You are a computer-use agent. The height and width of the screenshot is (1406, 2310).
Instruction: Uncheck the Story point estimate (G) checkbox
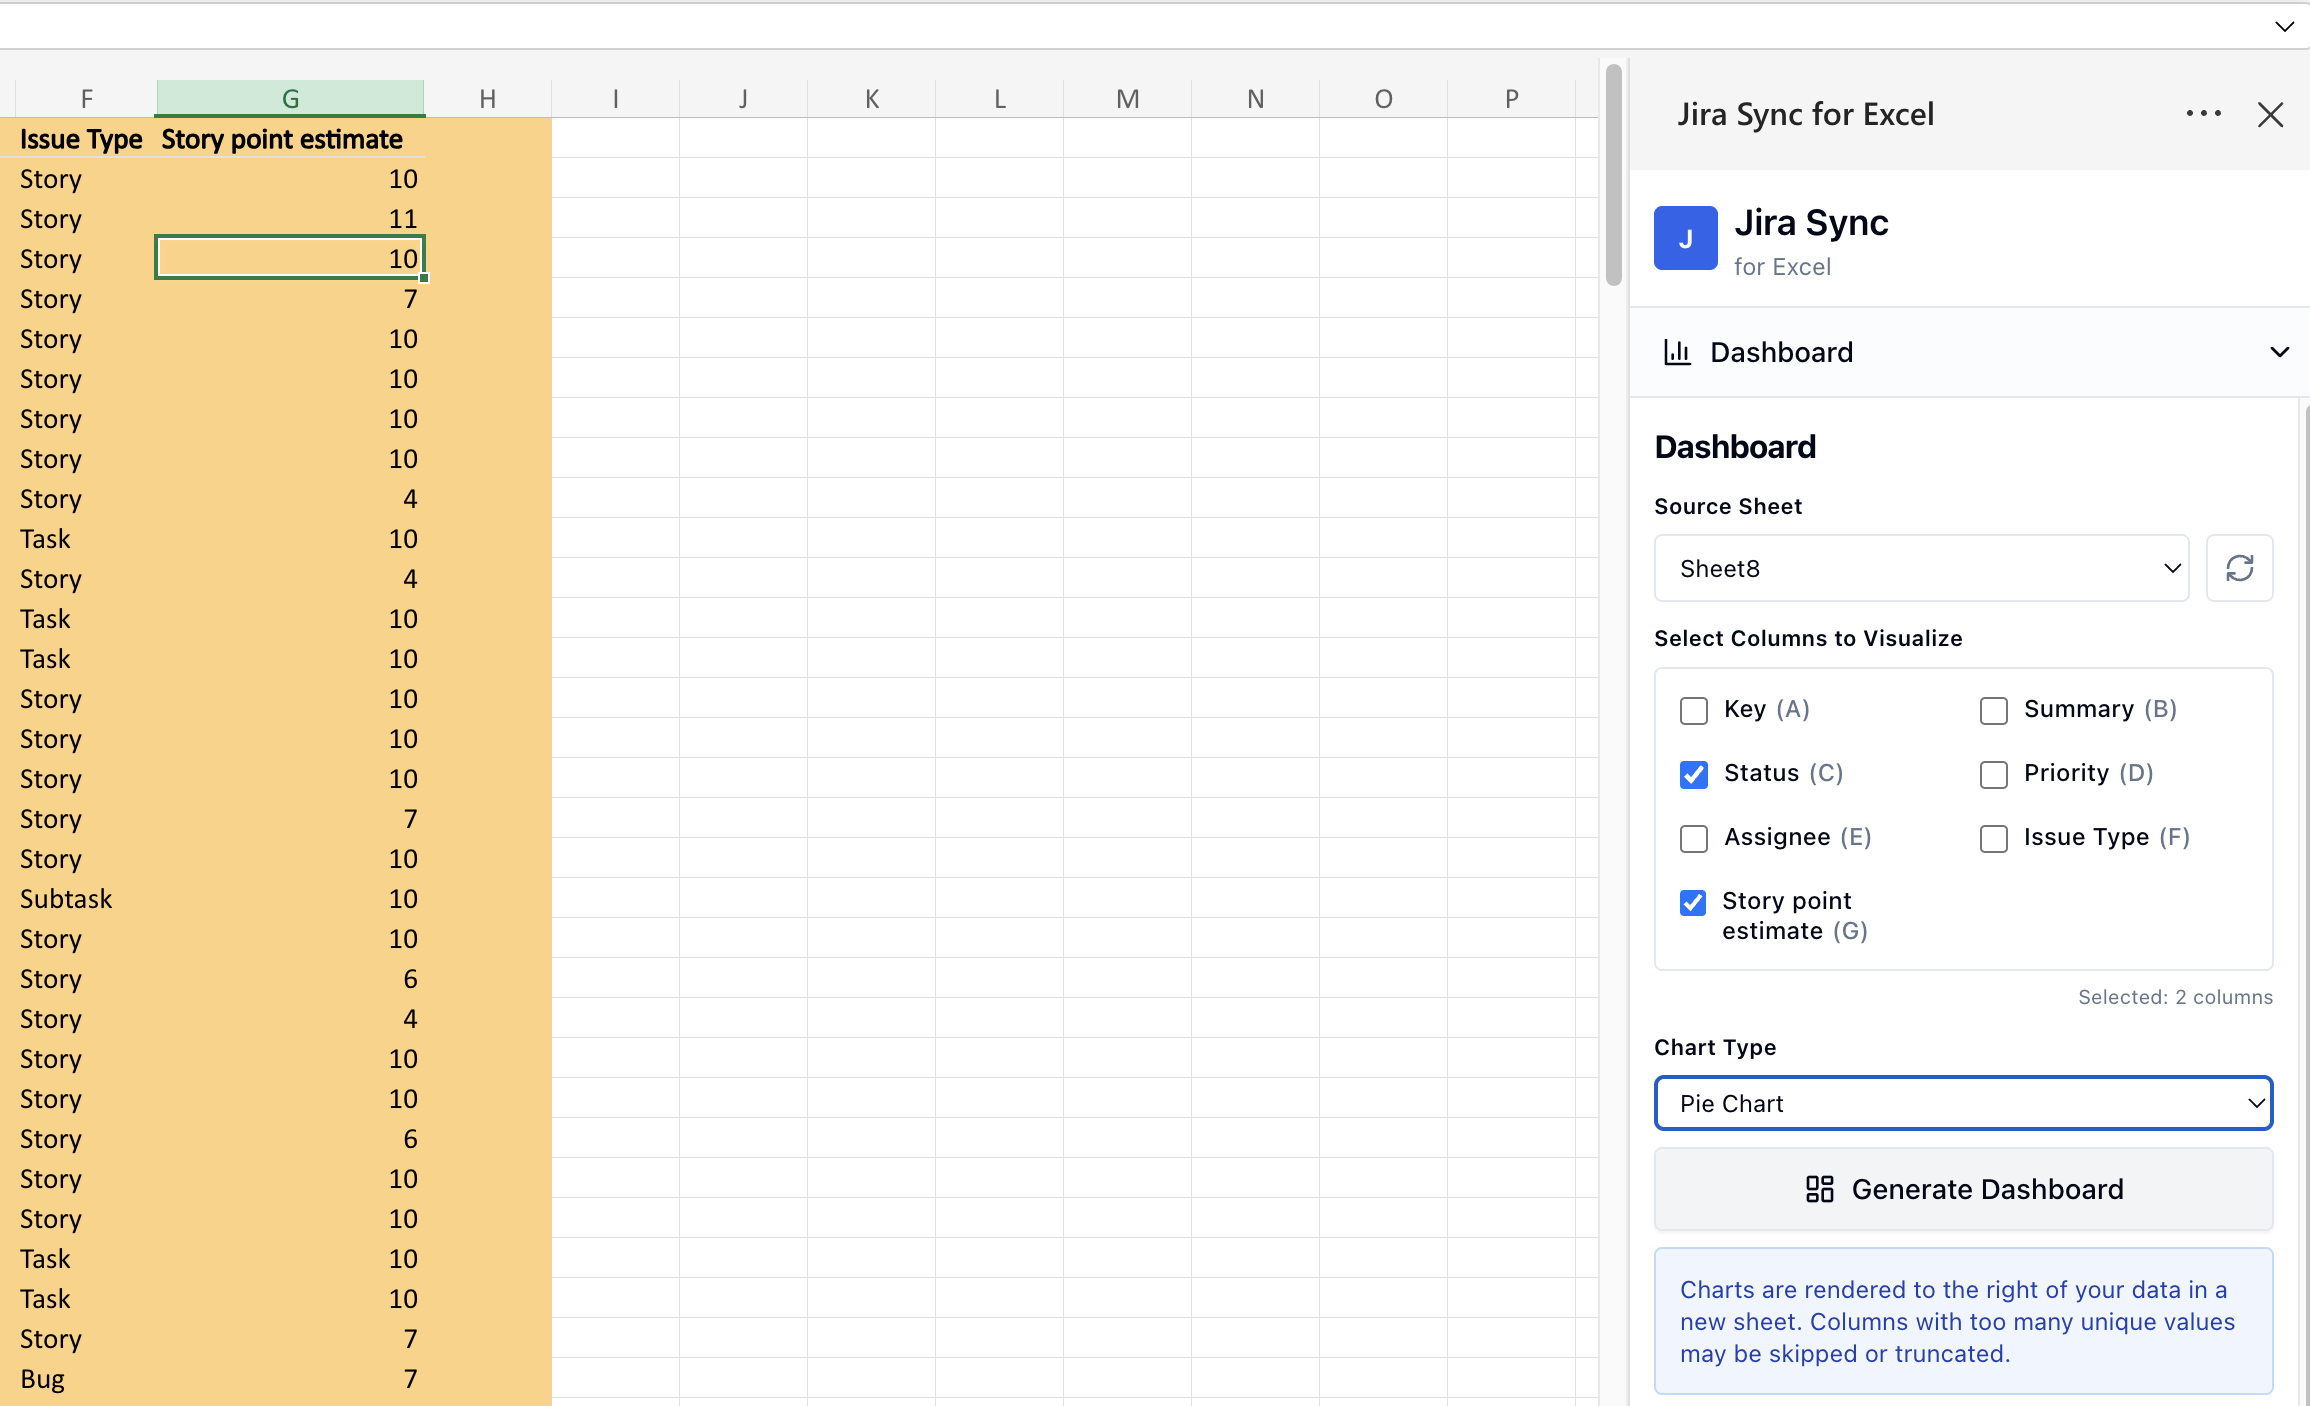pyautogui.click(x=1693, y=902)
